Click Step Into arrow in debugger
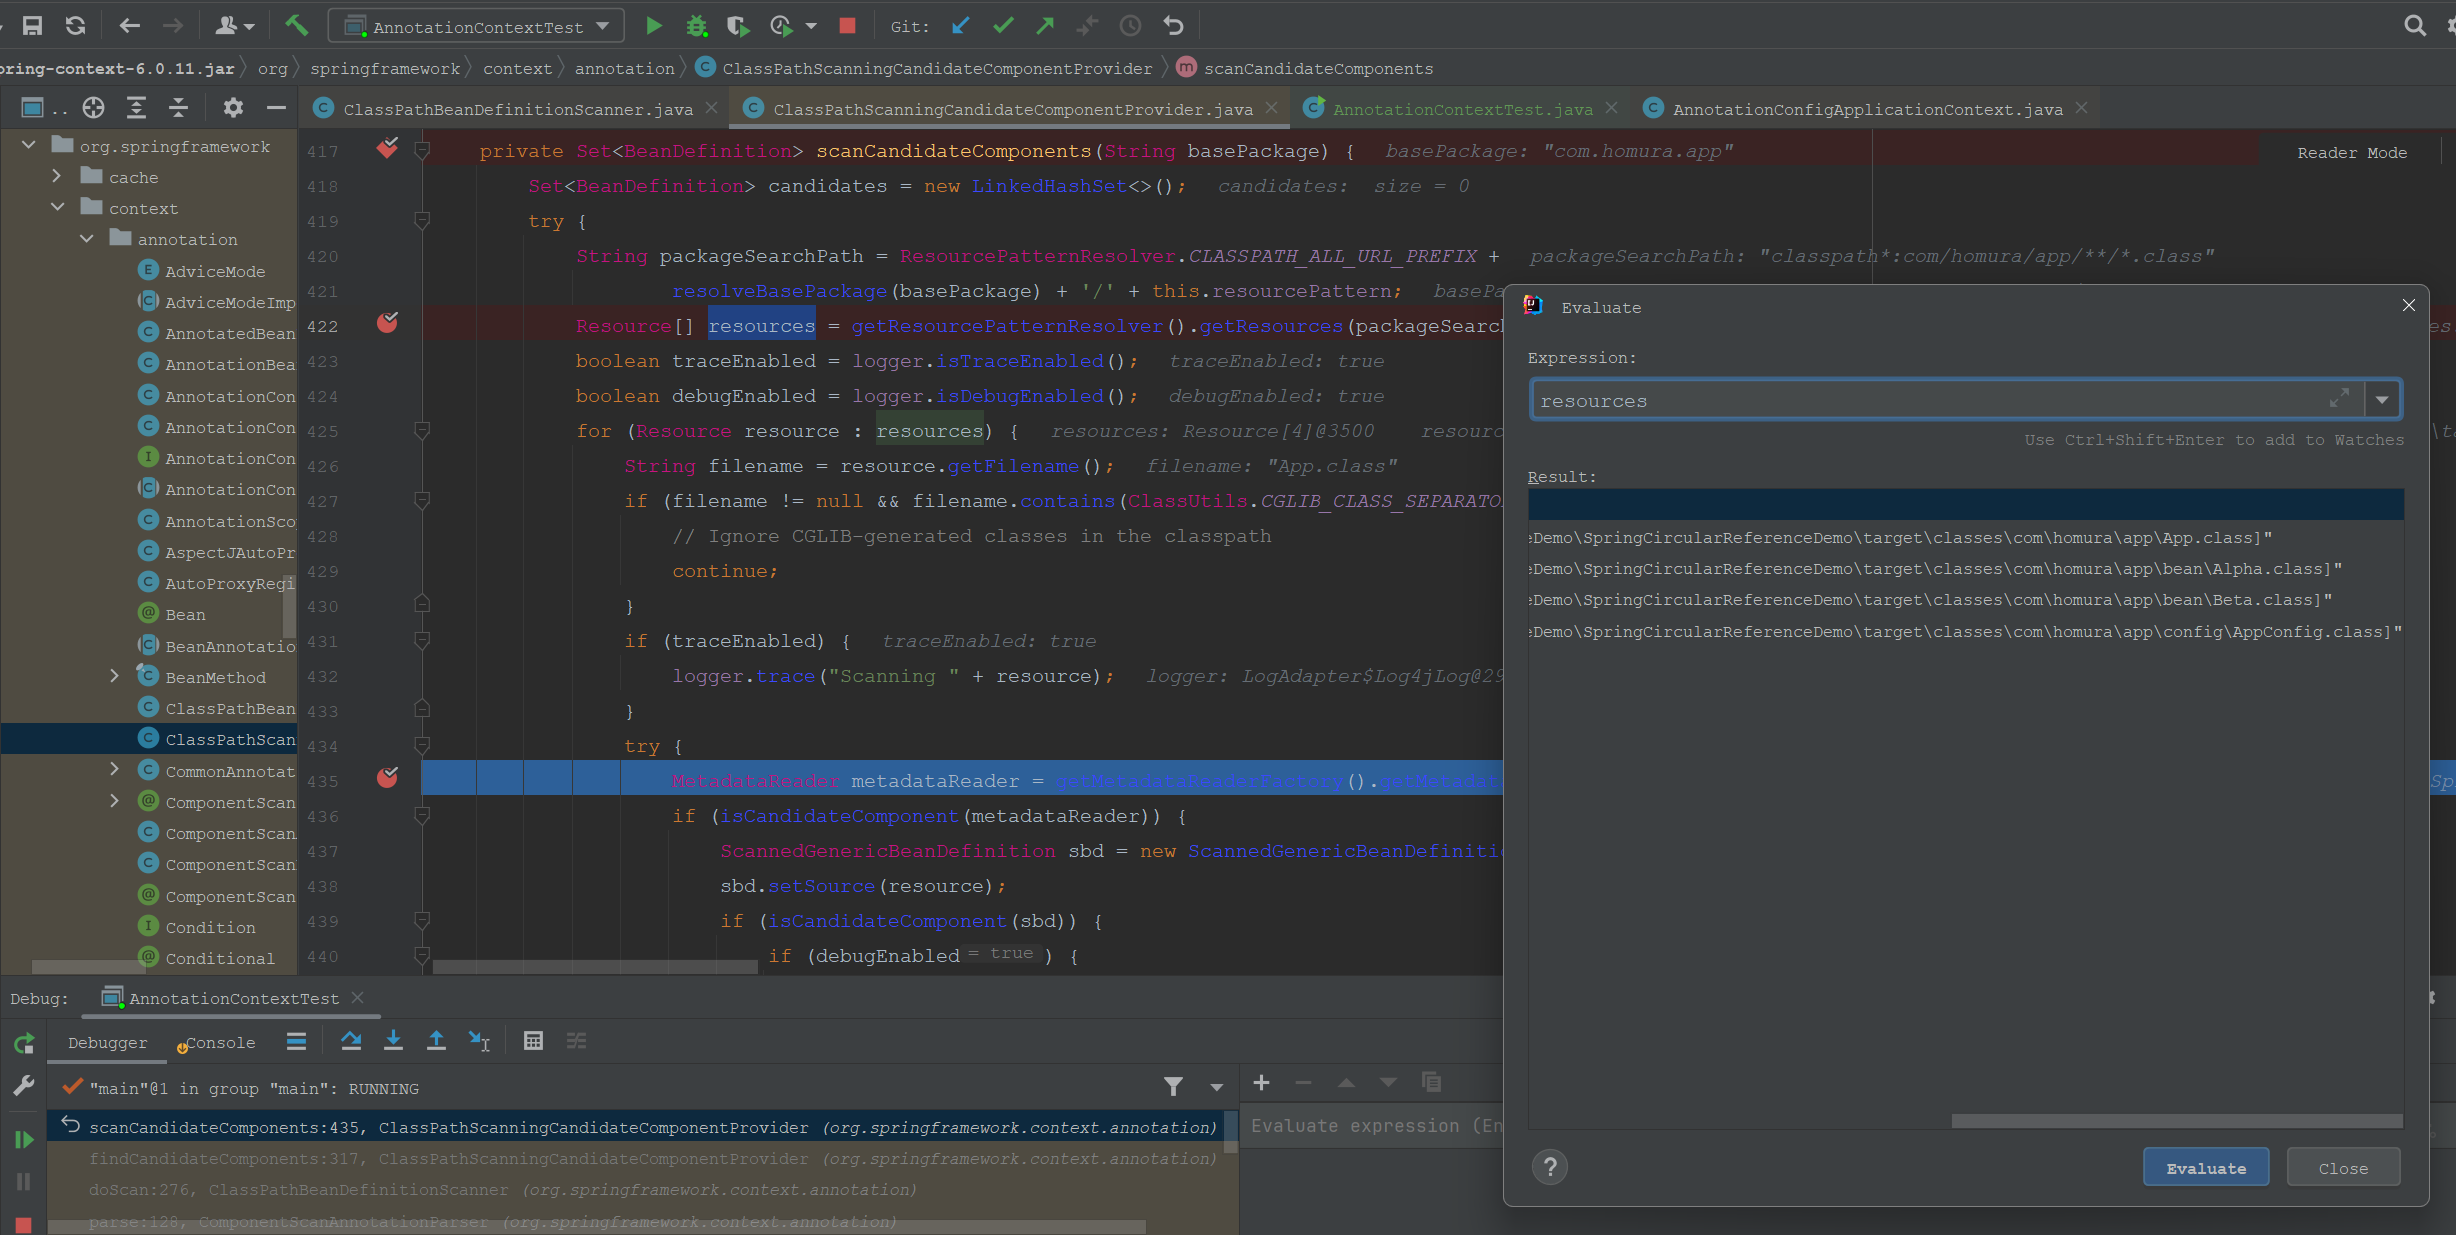The height and width of the screenshot is (1235, 2456). point(393,1041)
